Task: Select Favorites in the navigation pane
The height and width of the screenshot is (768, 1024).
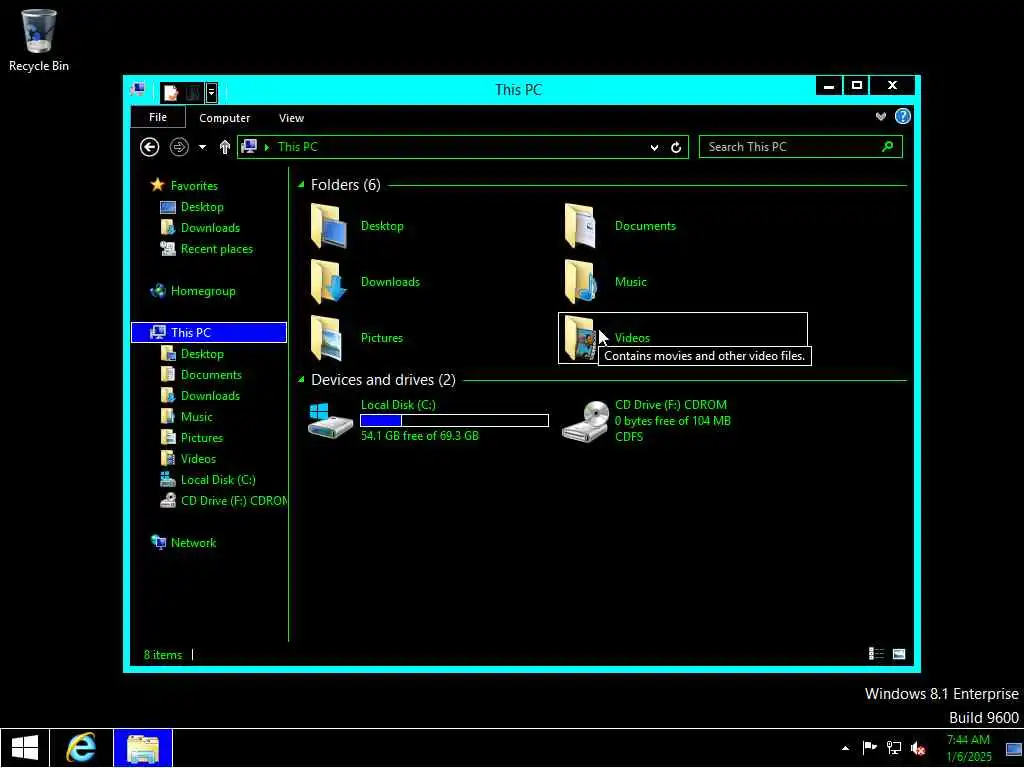Action: (194, 185)
